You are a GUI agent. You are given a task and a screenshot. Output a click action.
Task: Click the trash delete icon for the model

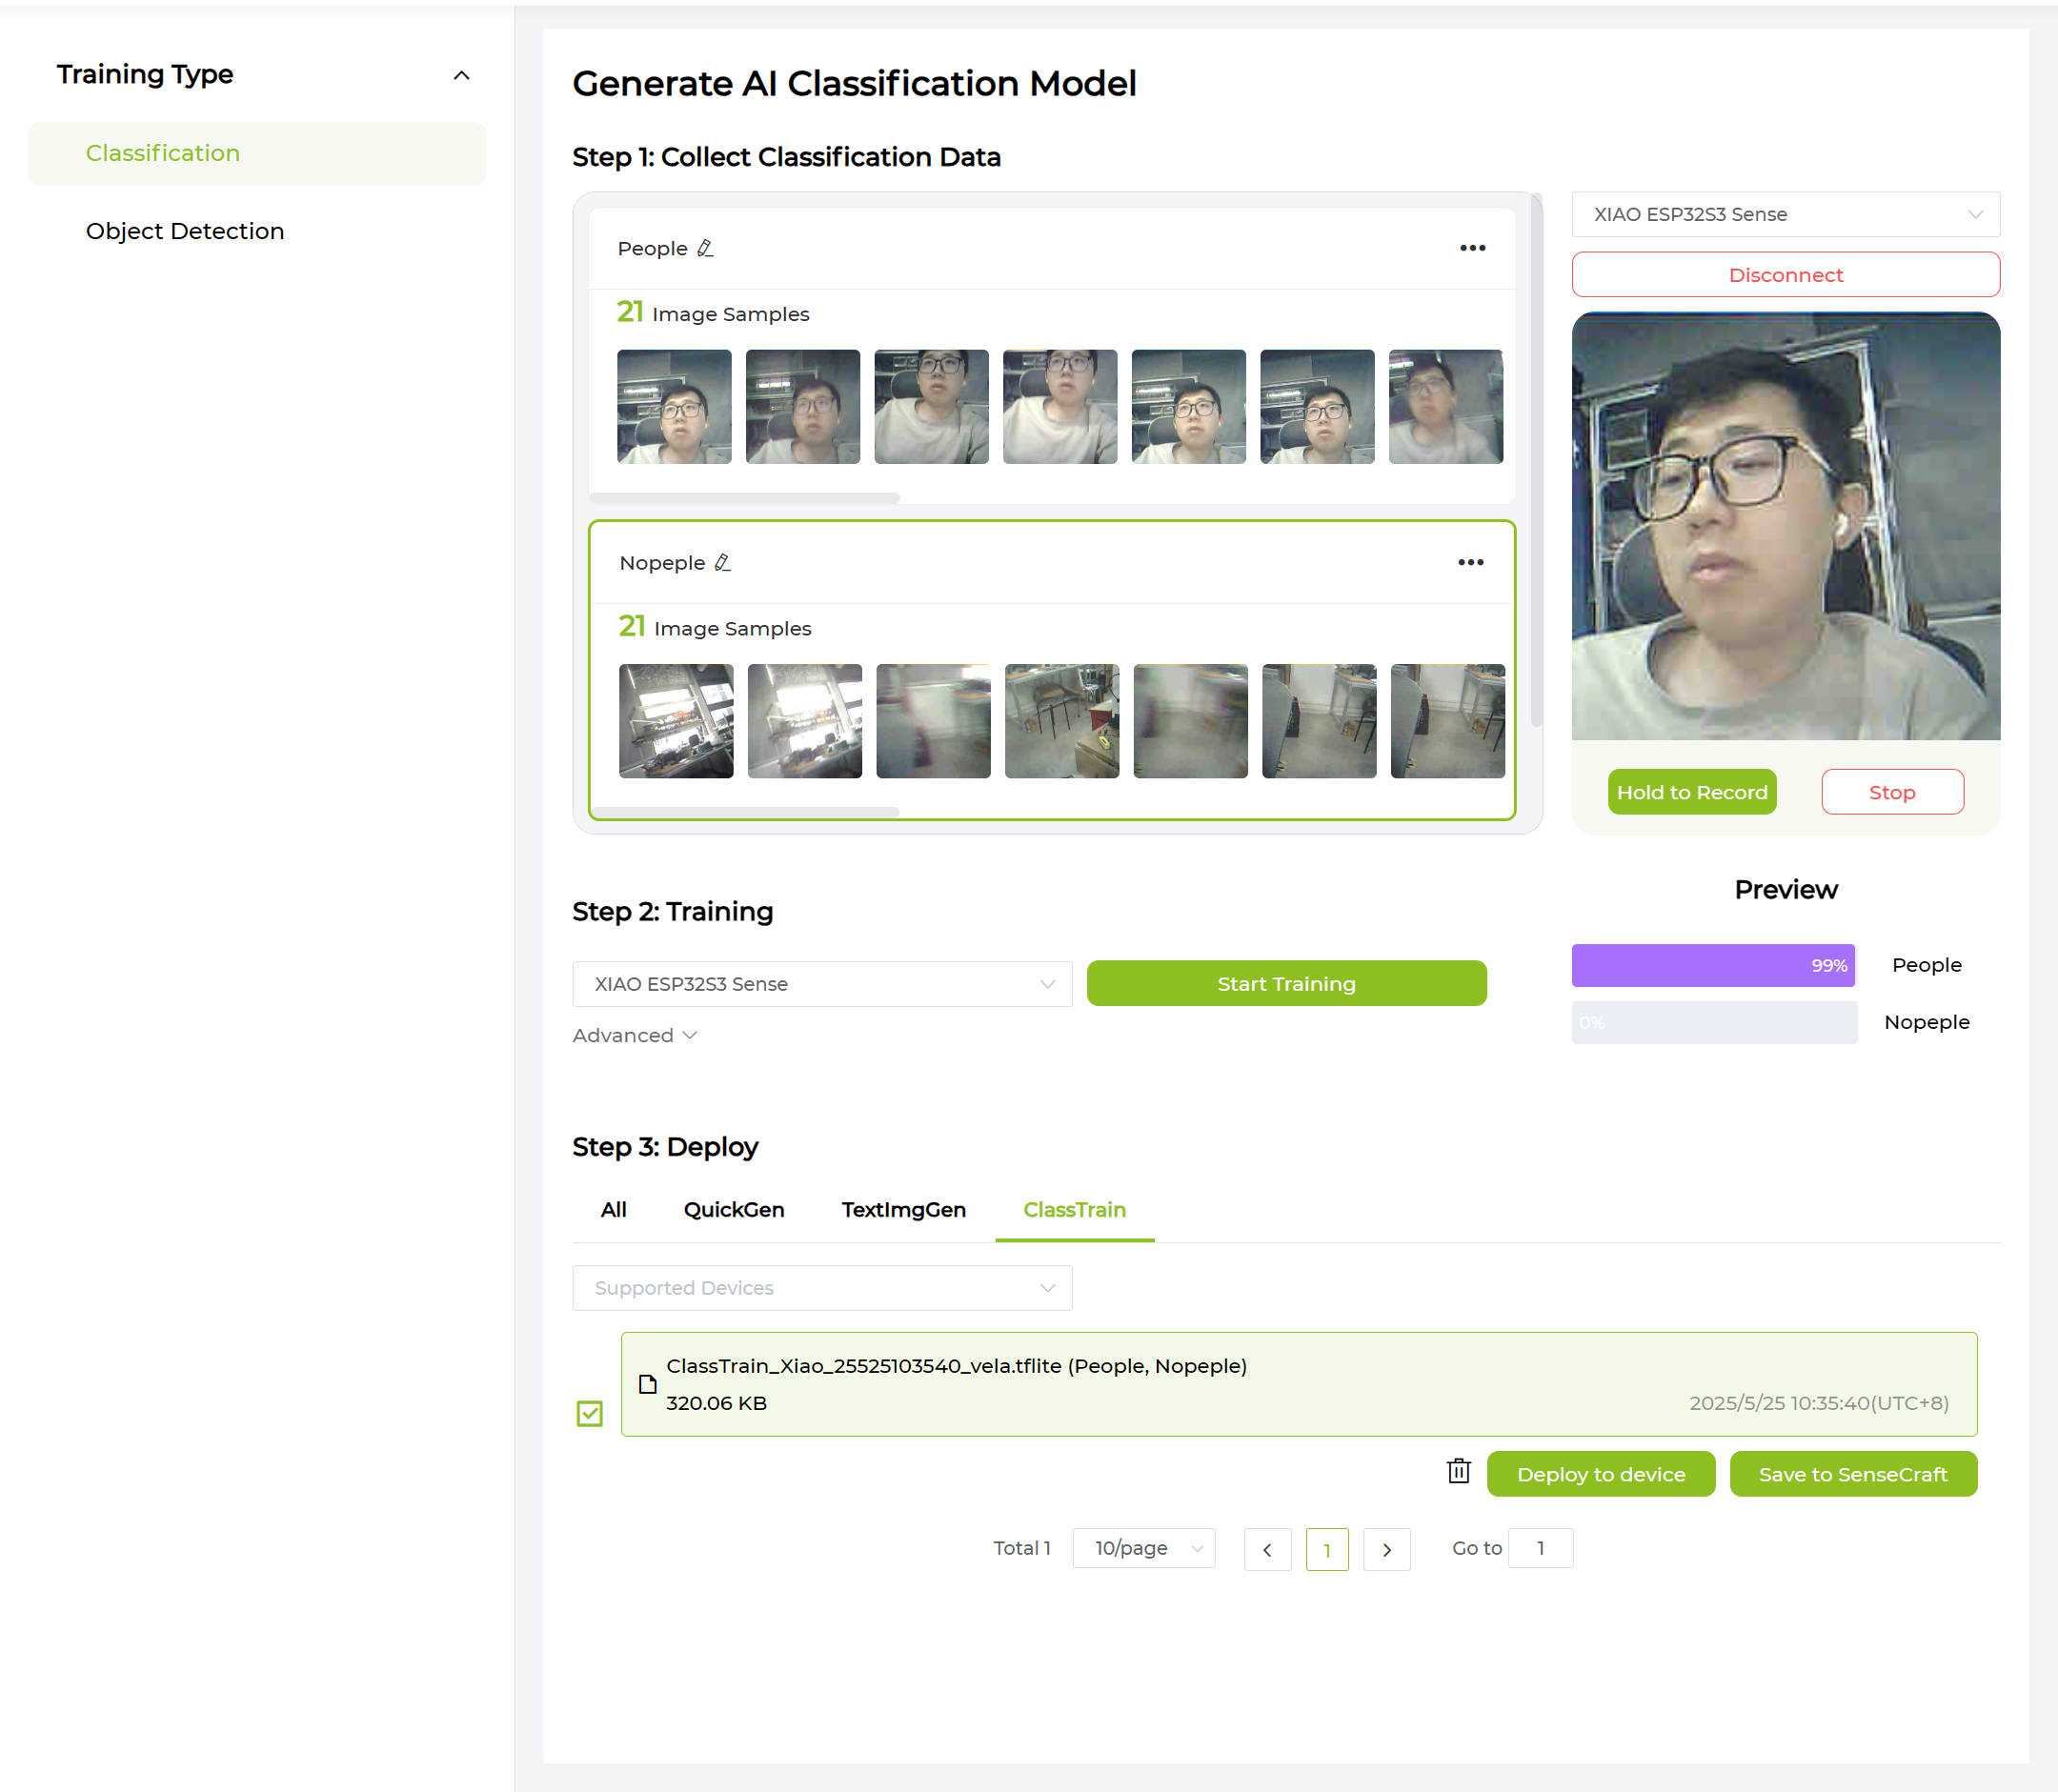[x=1458, y=1472]
